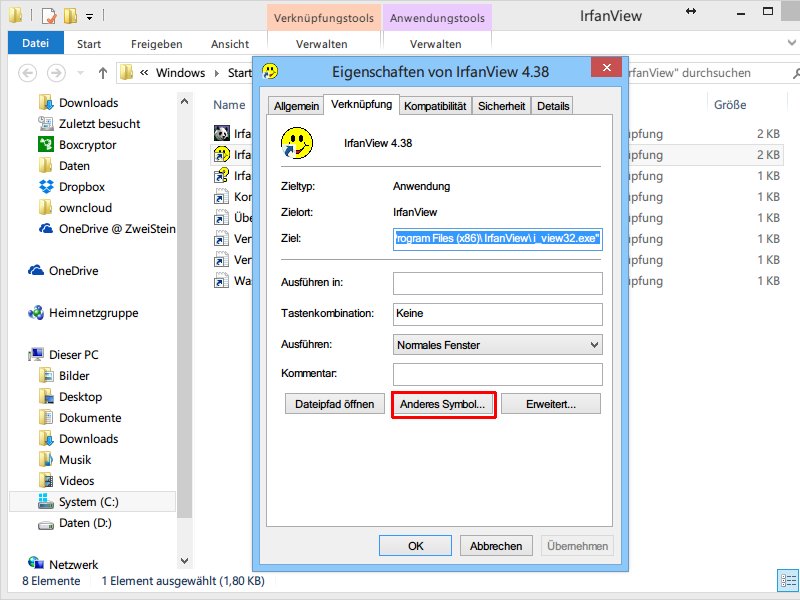This screenshot has height=600, width=800.
Task: Open advanced options with Erweitert...
Action: point(551,404)
